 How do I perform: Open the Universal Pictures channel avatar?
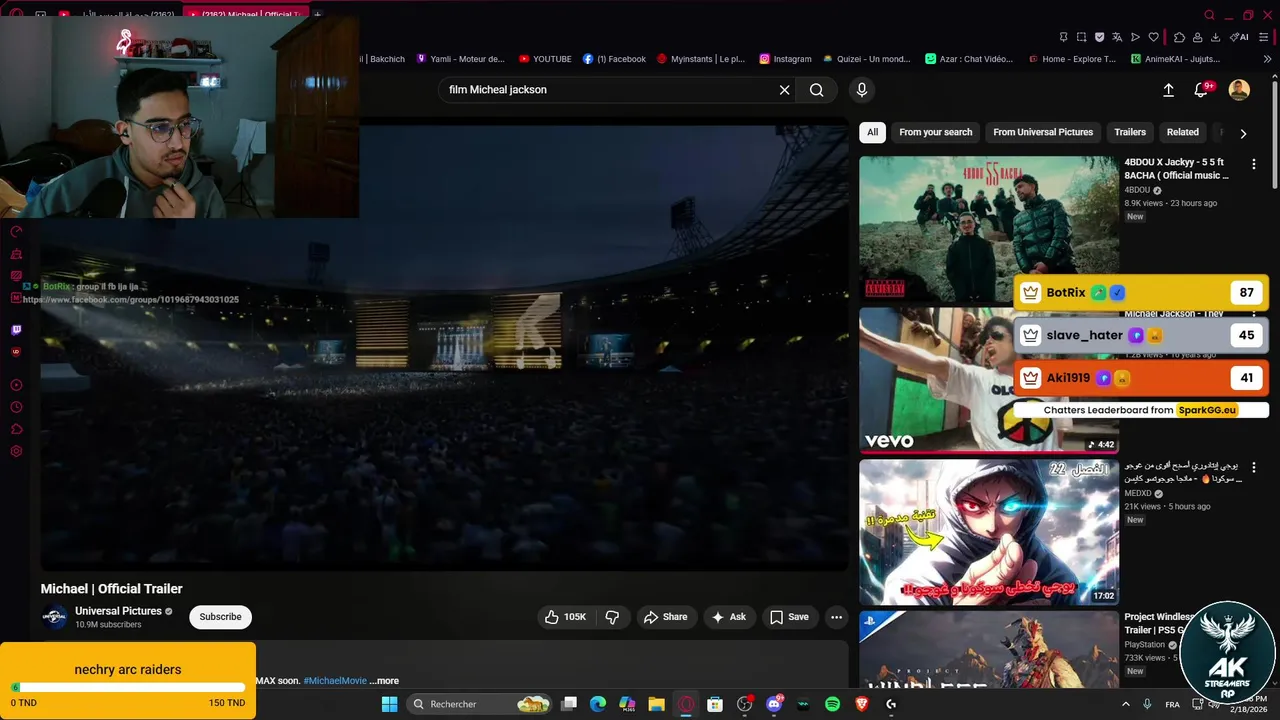(54, 617)
